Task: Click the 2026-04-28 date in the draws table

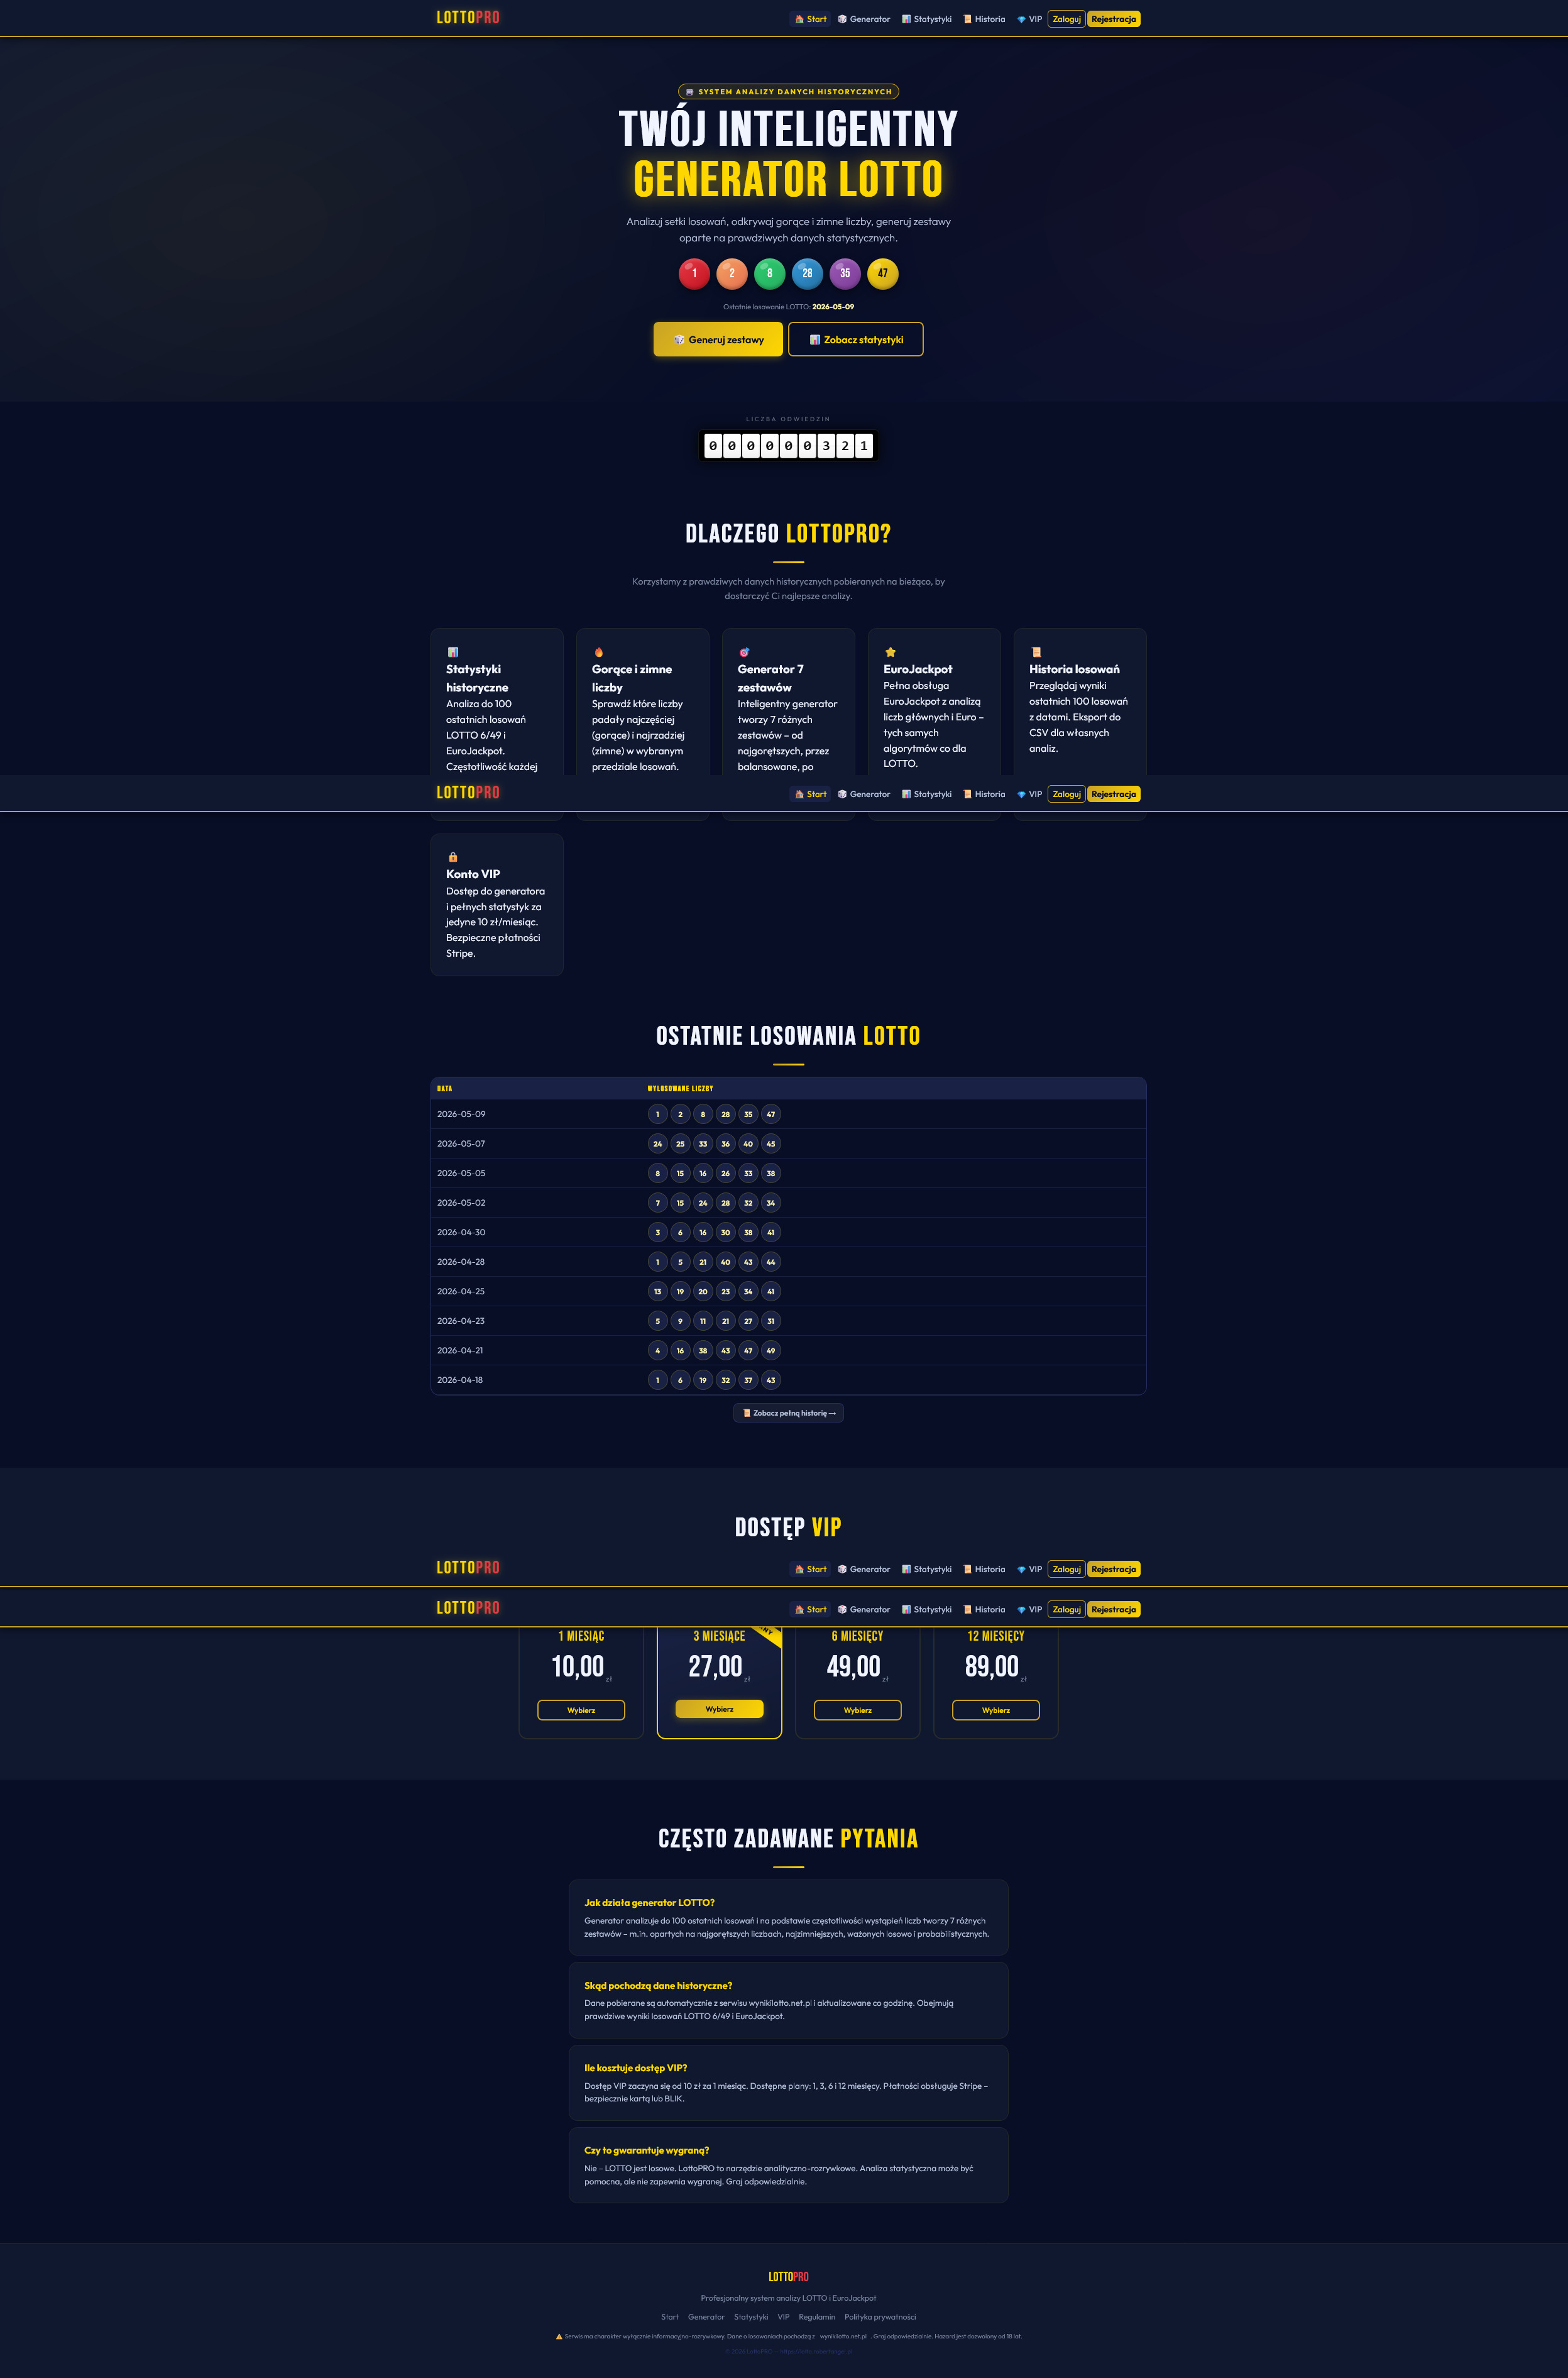Action: pos(461,1262)
